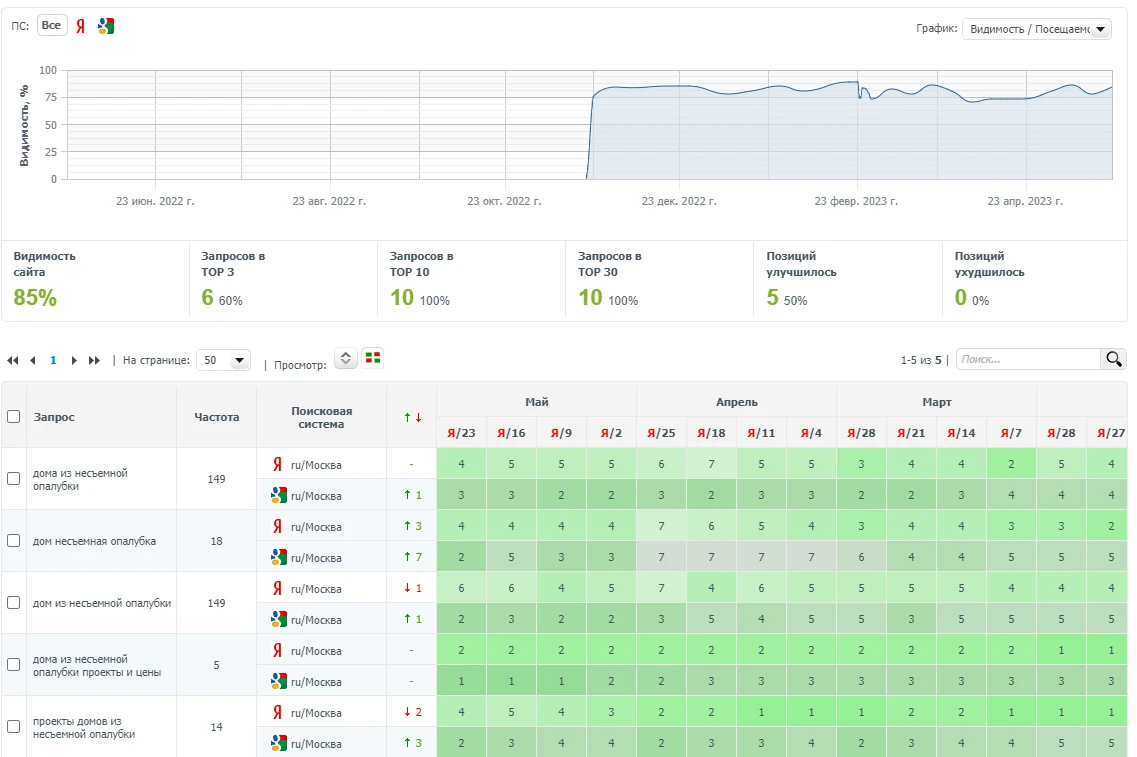Select the 'Я/16' date column header
1137x757 pixels.
coord(511,433)
